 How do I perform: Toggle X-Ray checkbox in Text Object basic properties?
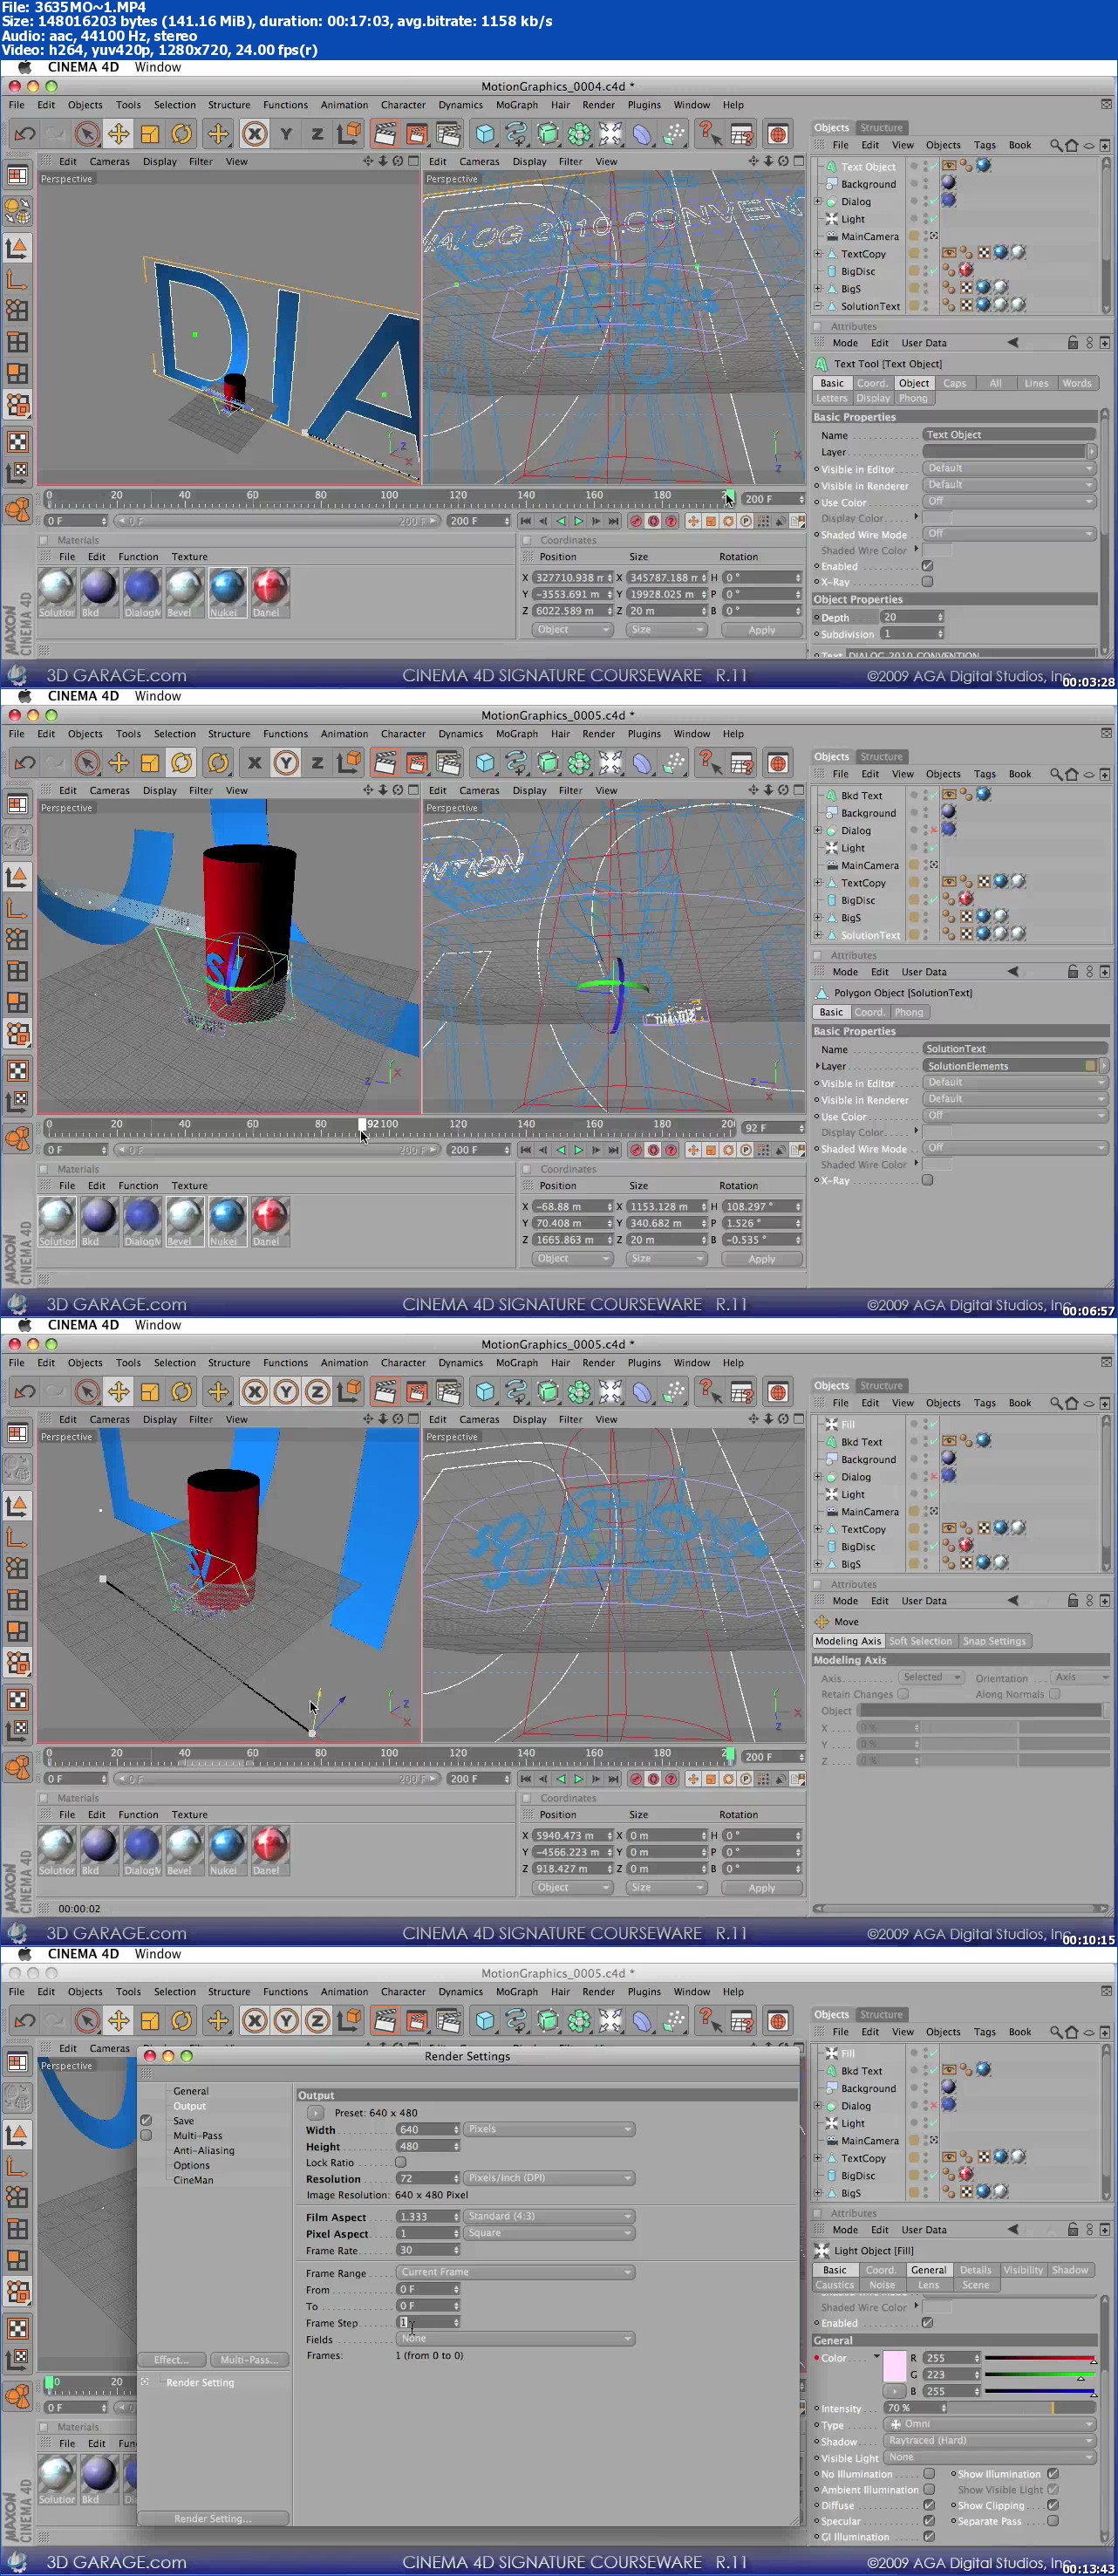coord(927,581)
